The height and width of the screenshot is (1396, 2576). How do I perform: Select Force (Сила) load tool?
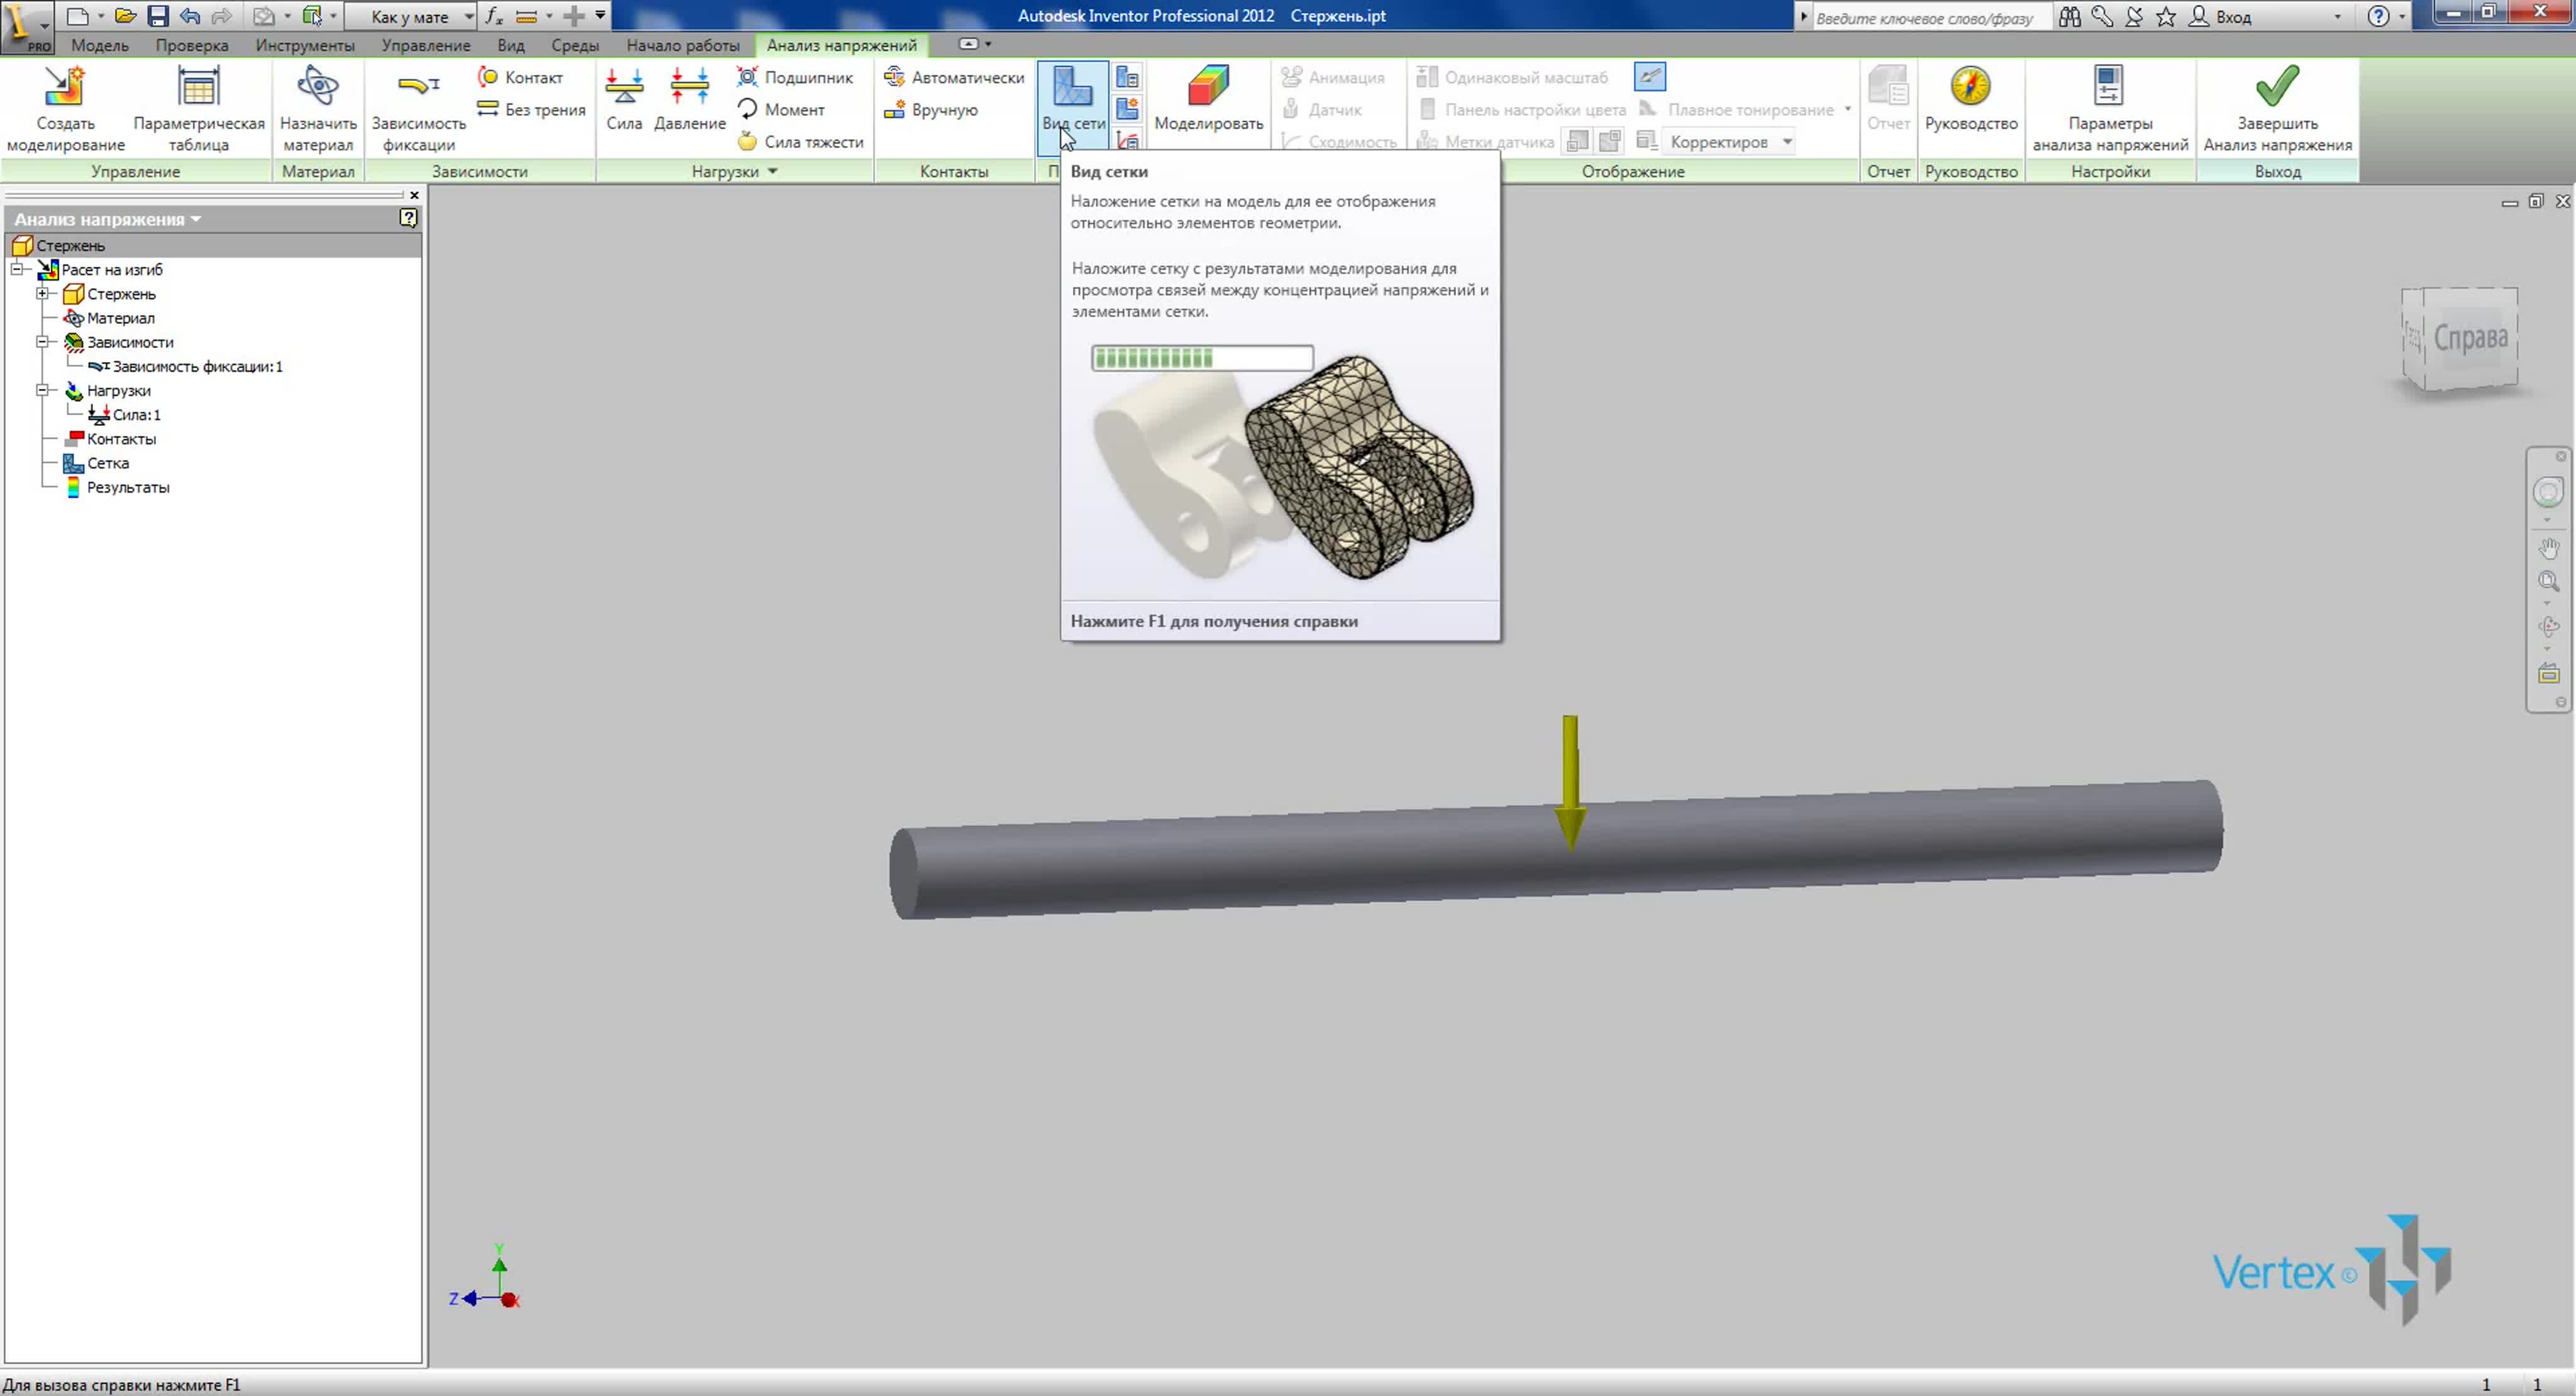624,98
